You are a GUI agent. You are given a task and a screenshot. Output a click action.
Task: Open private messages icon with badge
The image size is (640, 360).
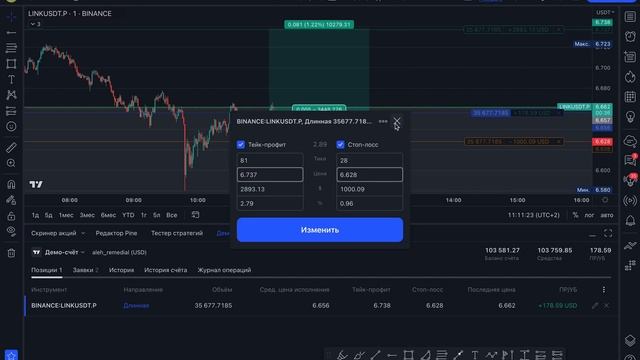tap(630, 160)
